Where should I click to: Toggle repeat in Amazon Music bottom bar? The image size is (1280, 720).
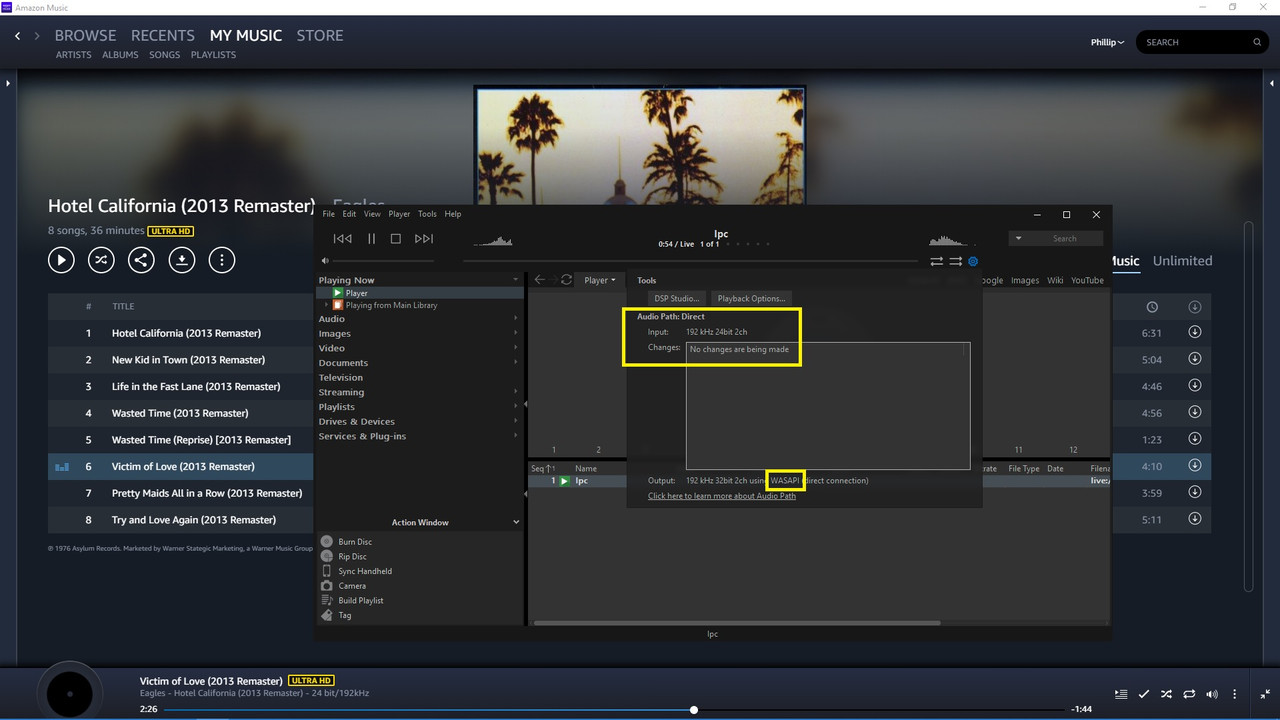(x=1189, y=694)
